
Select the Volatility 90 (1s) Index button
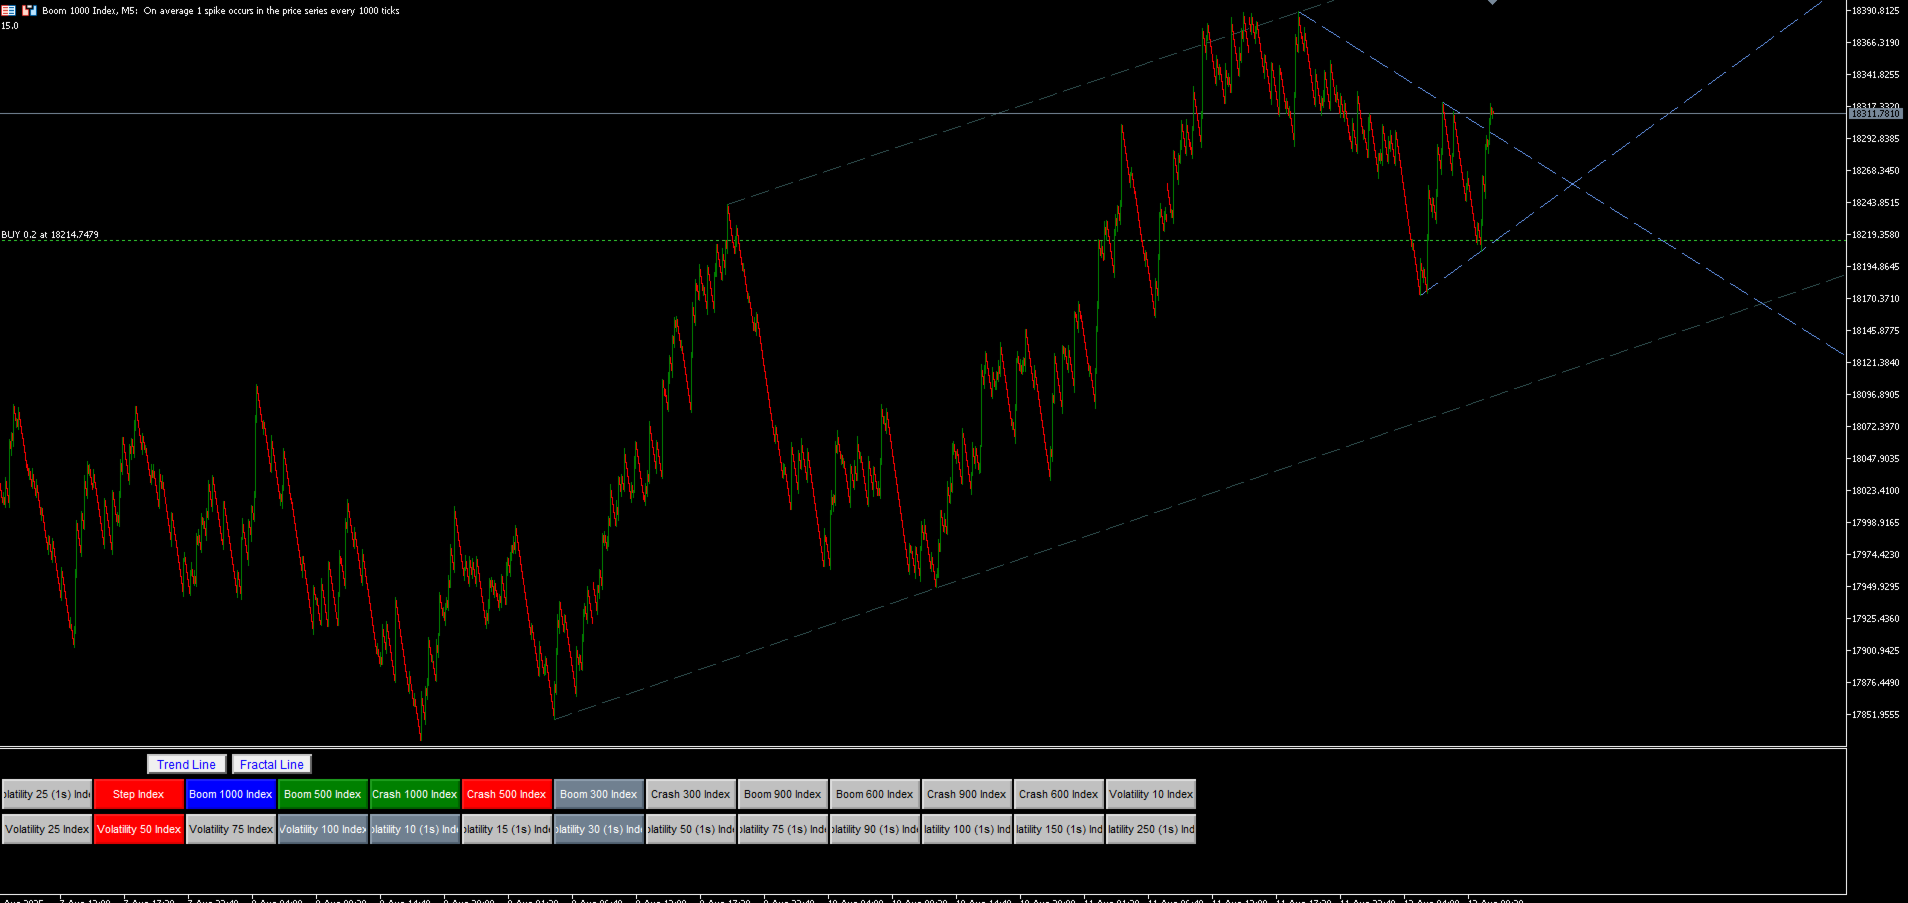pos(875,829)
